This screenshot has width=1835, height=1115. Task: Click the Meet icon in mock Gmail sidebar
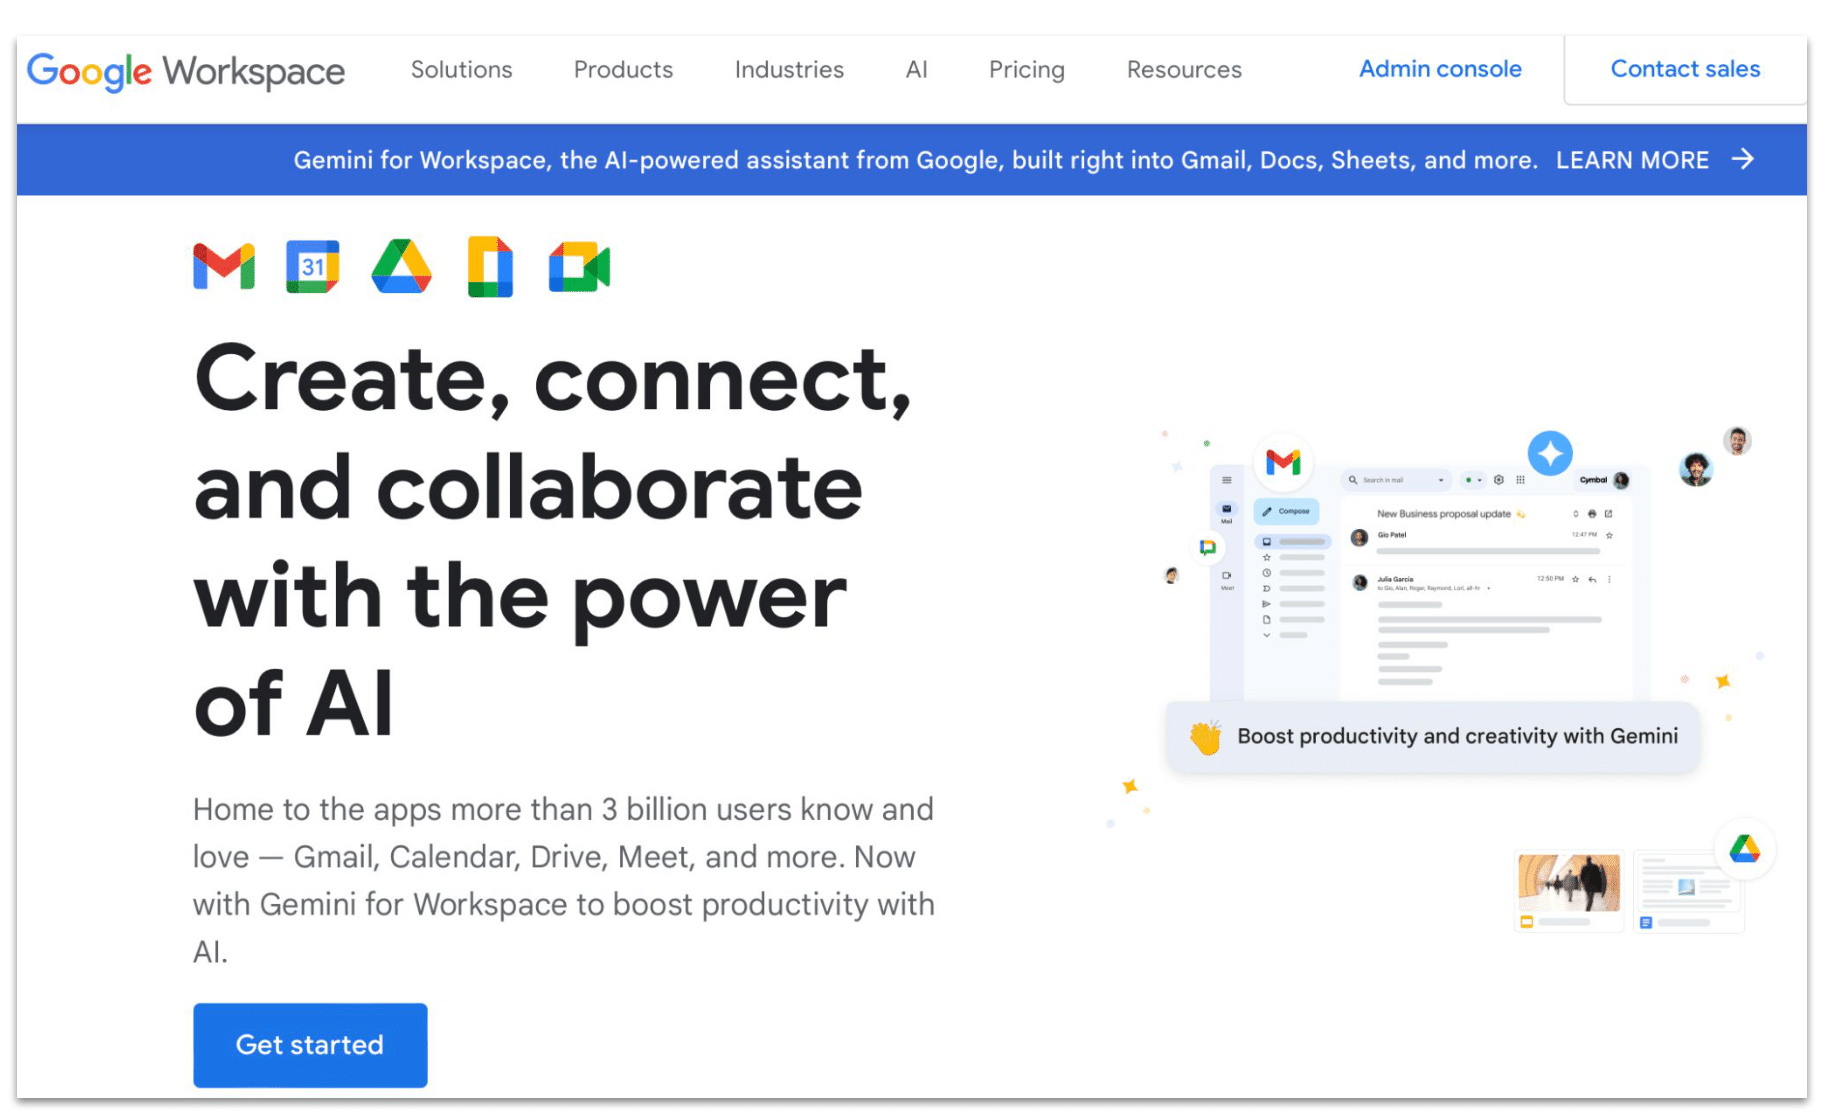coord(1227,576)
